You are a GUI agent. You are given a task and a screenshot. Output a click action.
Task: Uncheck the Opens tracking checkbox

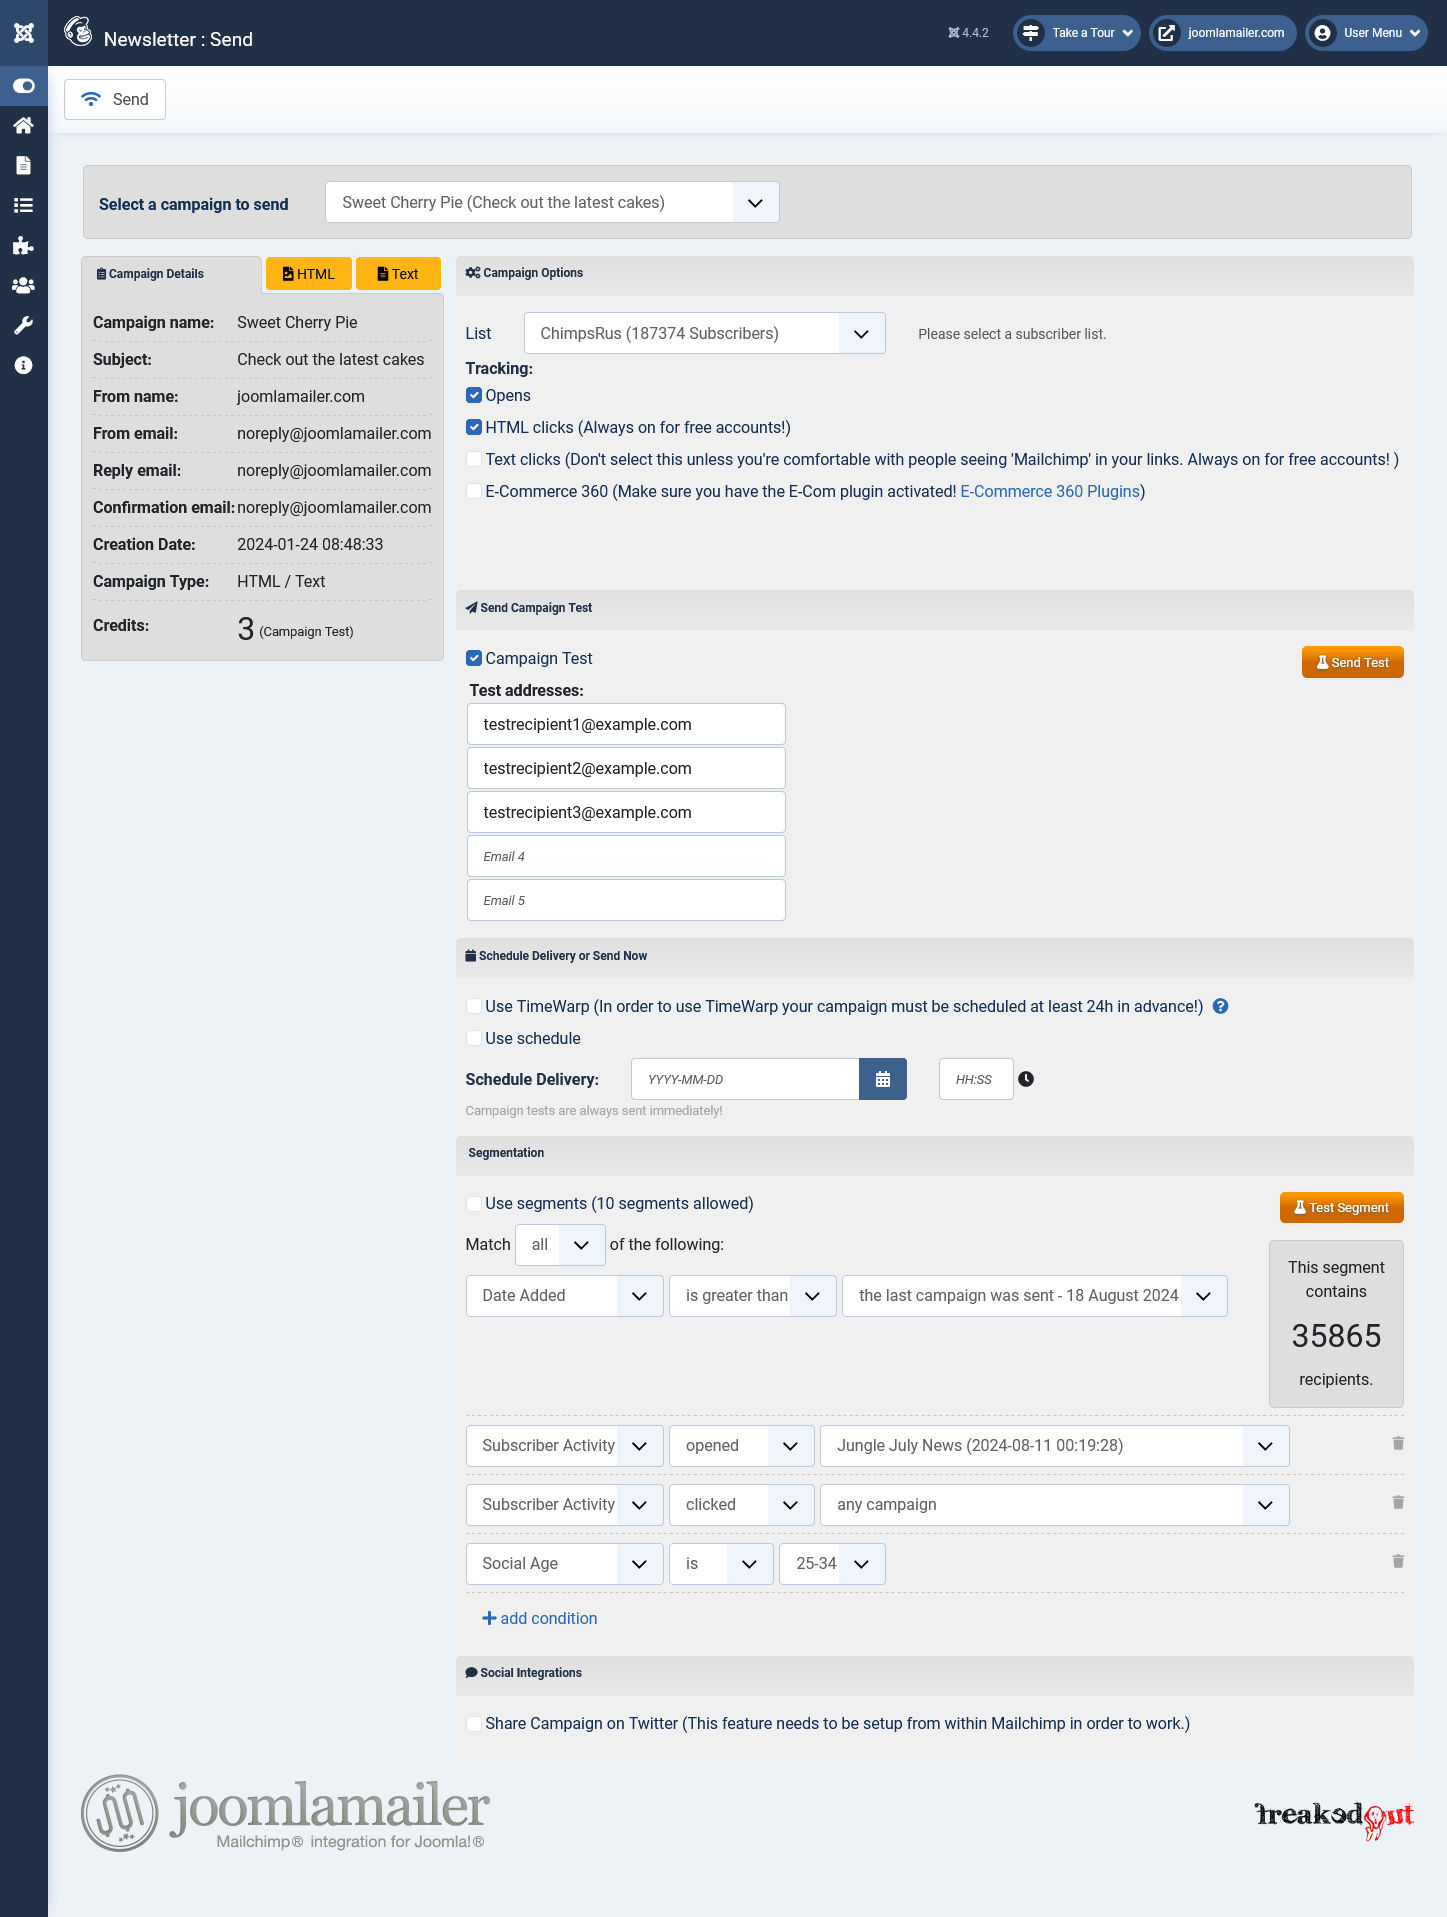(474, 395)
